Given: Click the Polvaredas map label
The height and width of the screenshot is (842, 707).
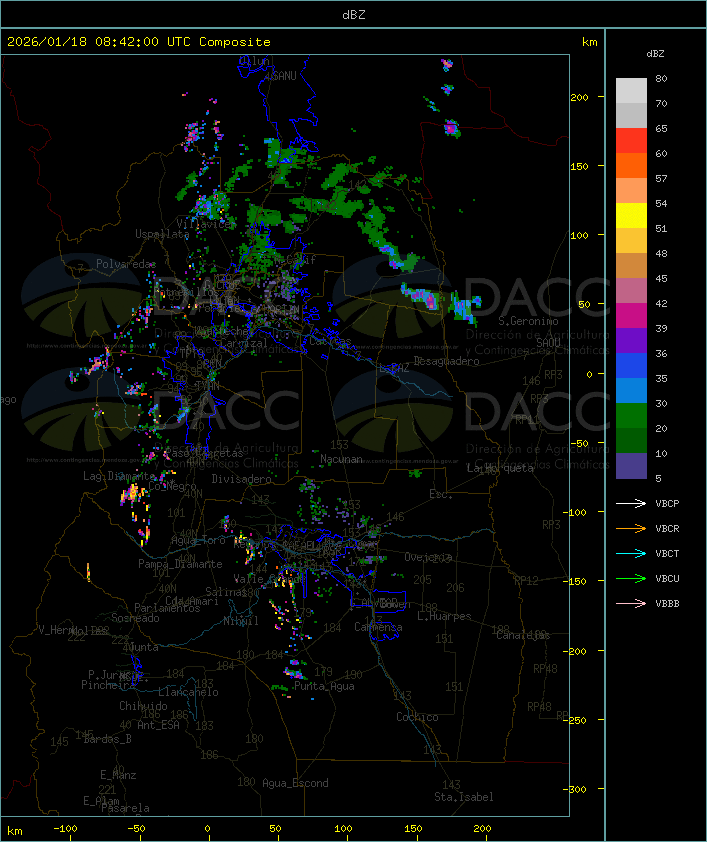Looking at the screenshot, I should point(126,263).
